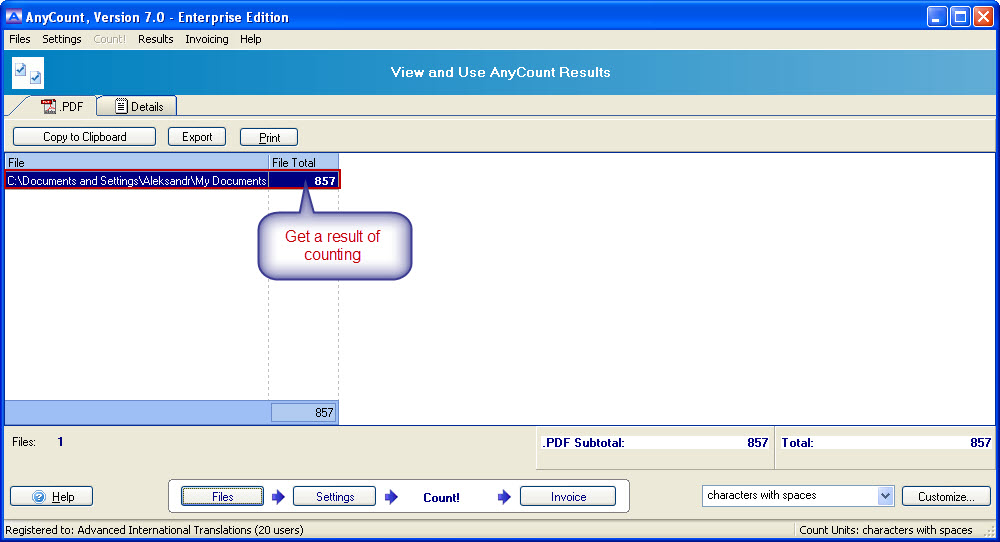This screenshot has width=1000, height=542.
Task: Open the Results menu
Action: click(x=156, y=39)
